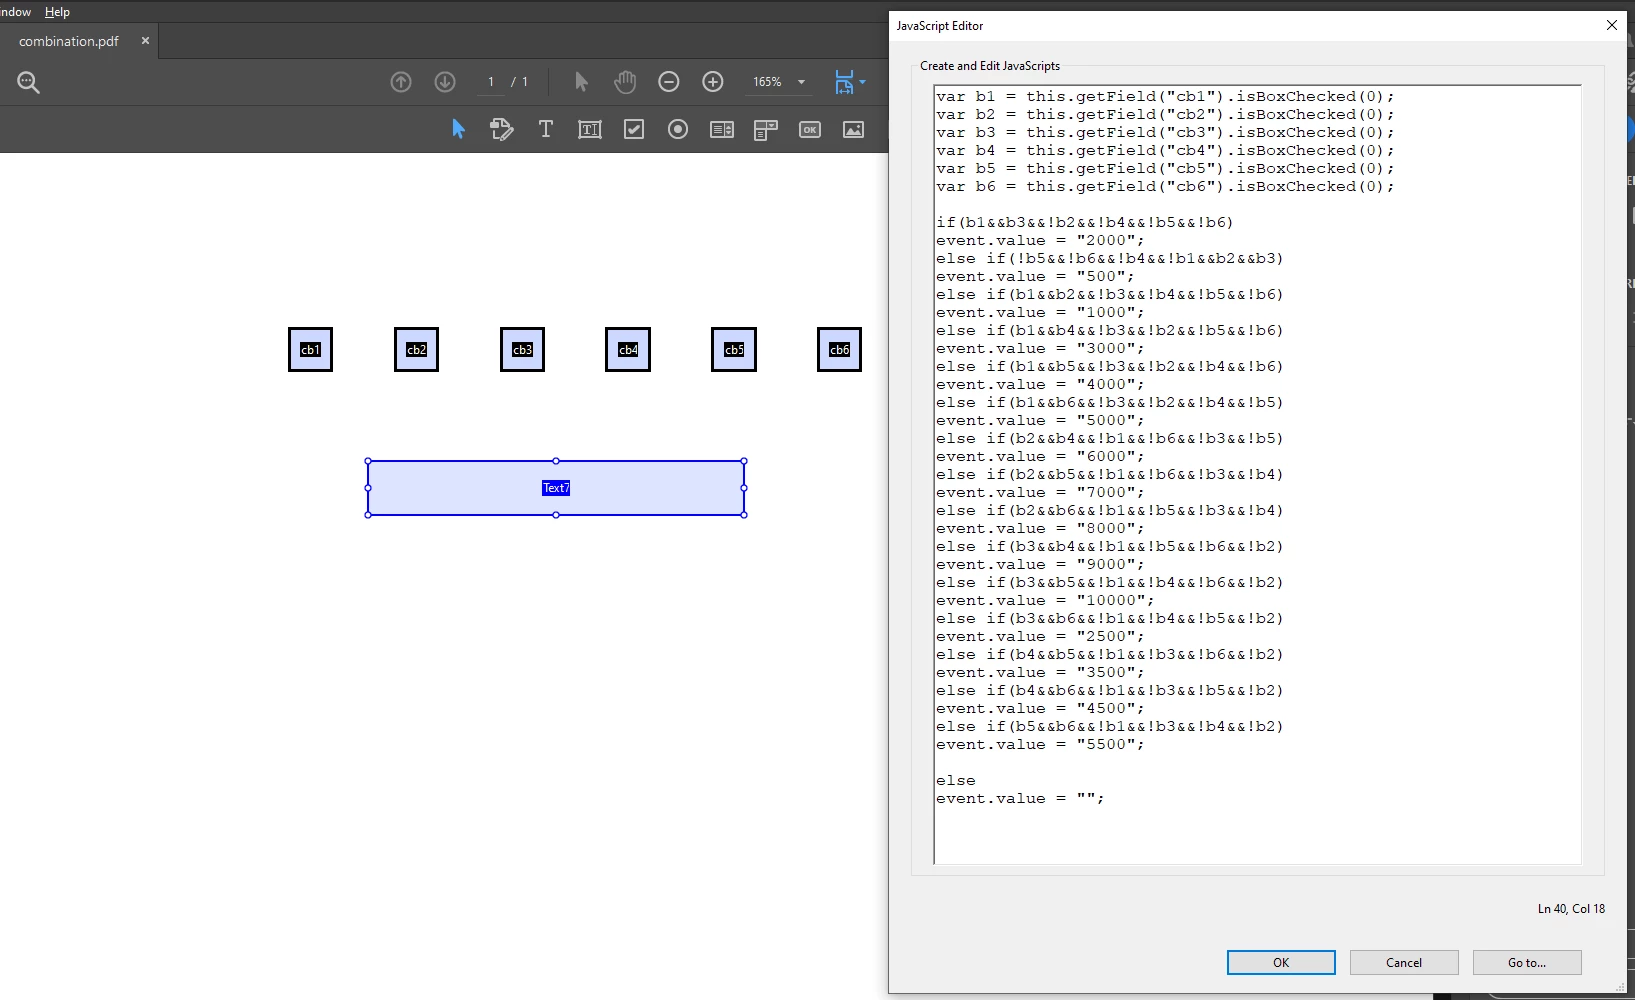1635x1000 pixels.
Task: Click the 'var b1' declaration line
Action: 1165,97
